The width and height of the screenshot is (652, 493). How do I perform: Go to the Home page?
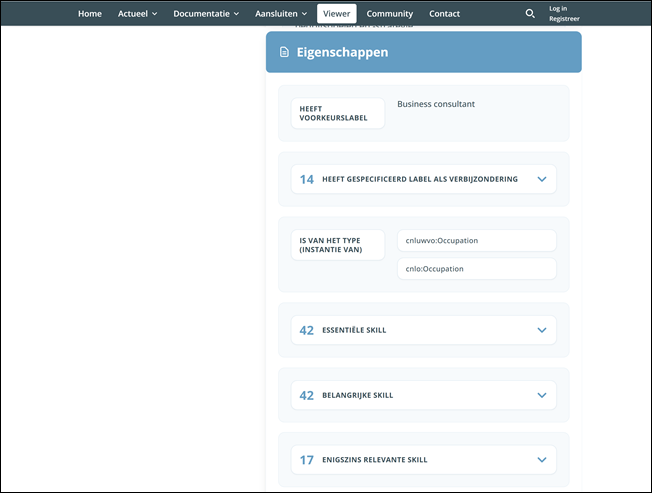(x=90, y=14)
